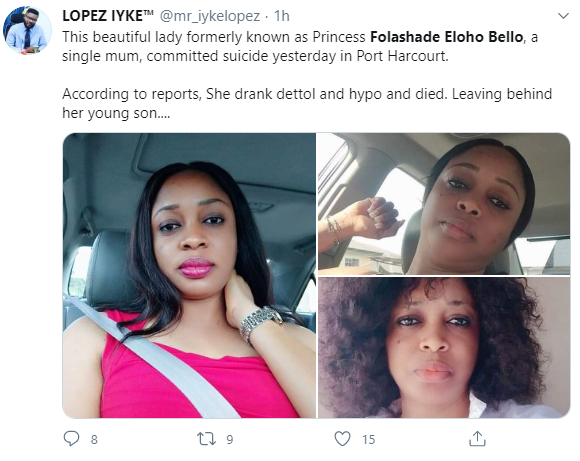Open the LOPEZ IYKE profile avatar
The image size is (580, 461).
coord(27,30)
